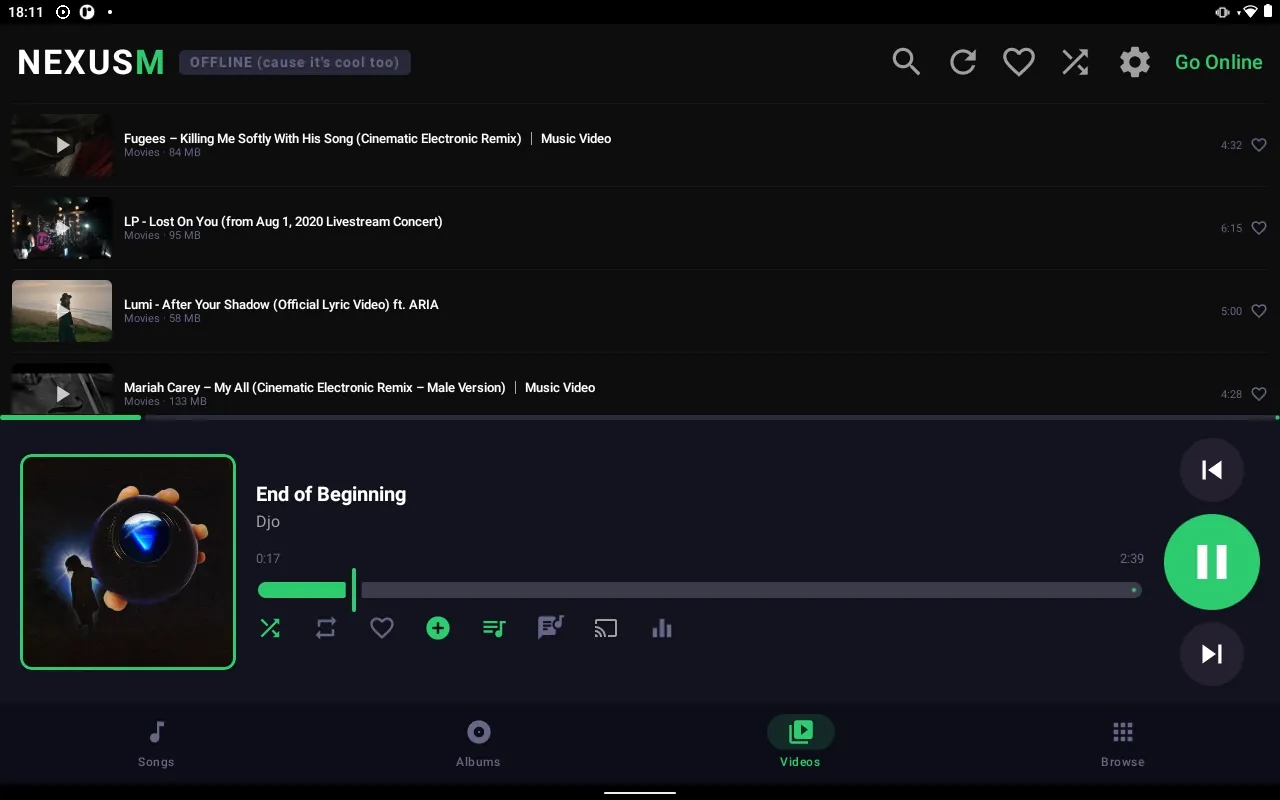1280x800 pixels.
Task: Switch to the Songs tab
Action: pos(156,745)
